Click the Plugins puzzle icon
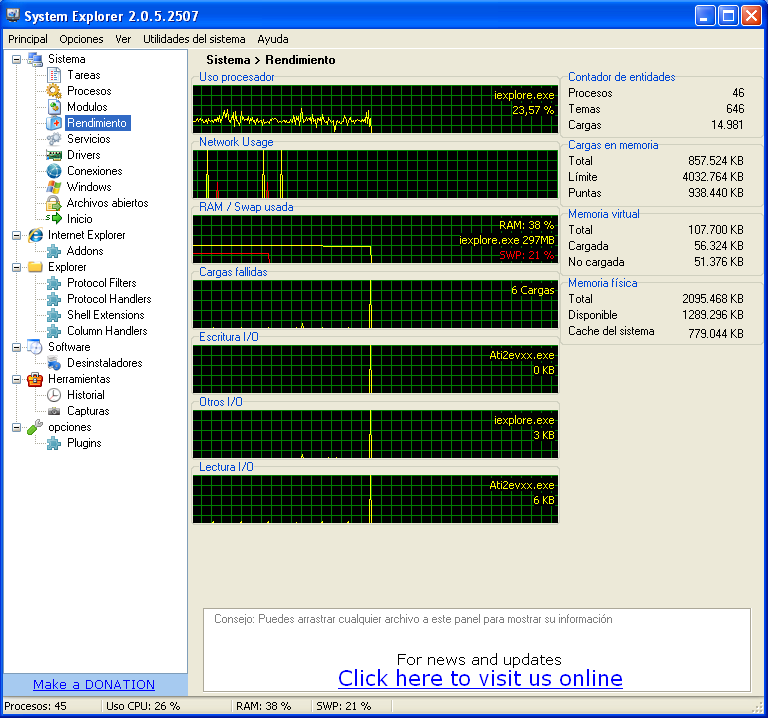 pos(54,443)
